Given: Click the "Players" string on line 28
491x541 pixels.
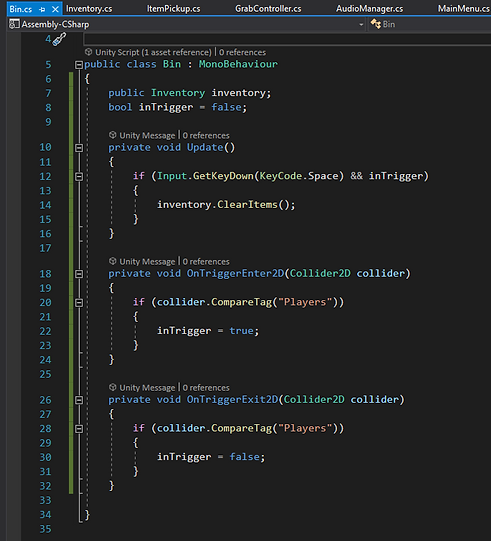Looking at the screenshot, I should [x=305, y=429].
